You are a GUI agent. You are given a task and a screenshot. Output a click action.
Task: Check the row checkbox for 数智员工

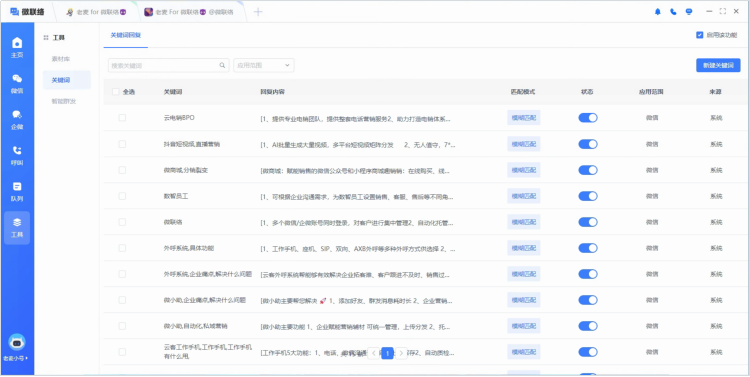(122, 196)
